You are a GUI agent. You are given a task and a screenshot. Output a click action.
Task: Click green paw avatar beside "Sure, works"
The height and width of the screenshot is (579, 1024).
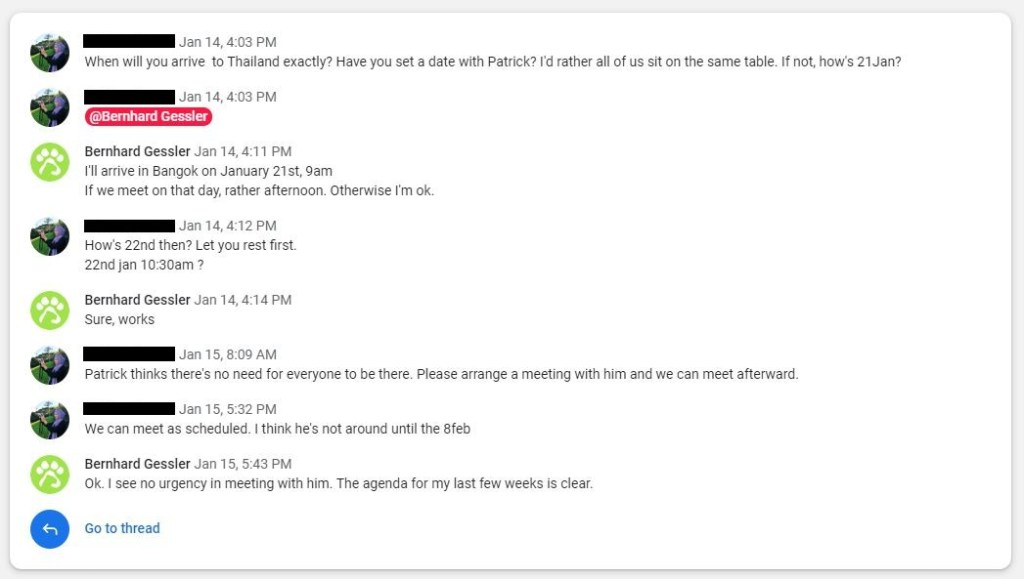coord(50,310)
